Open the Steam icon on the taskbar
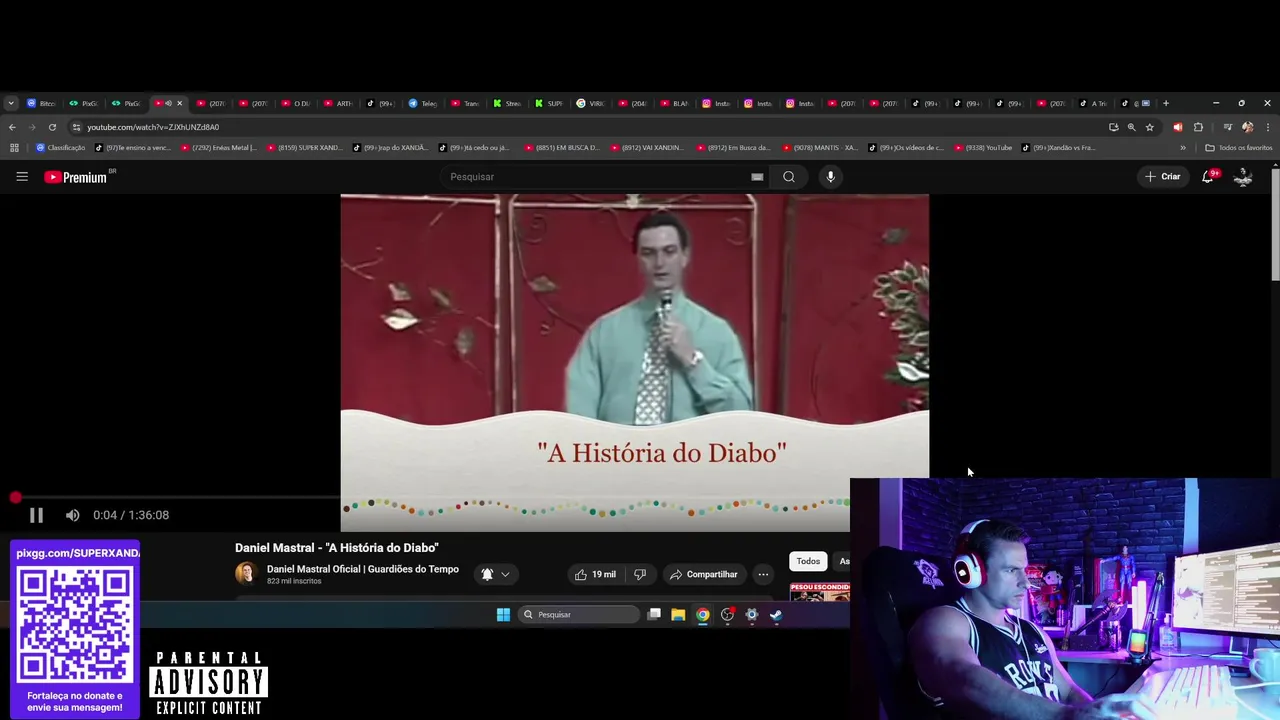 tap(776, 615)
